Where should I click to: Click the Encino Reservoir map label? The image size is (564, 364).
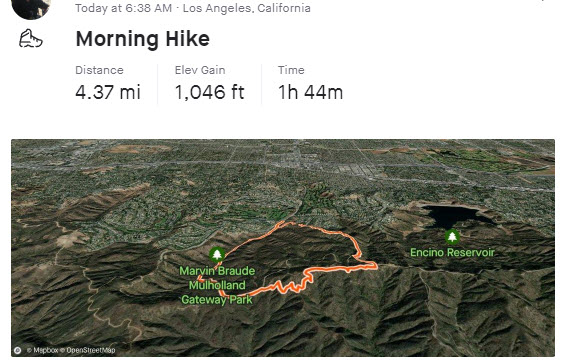(x=452, y=252)
